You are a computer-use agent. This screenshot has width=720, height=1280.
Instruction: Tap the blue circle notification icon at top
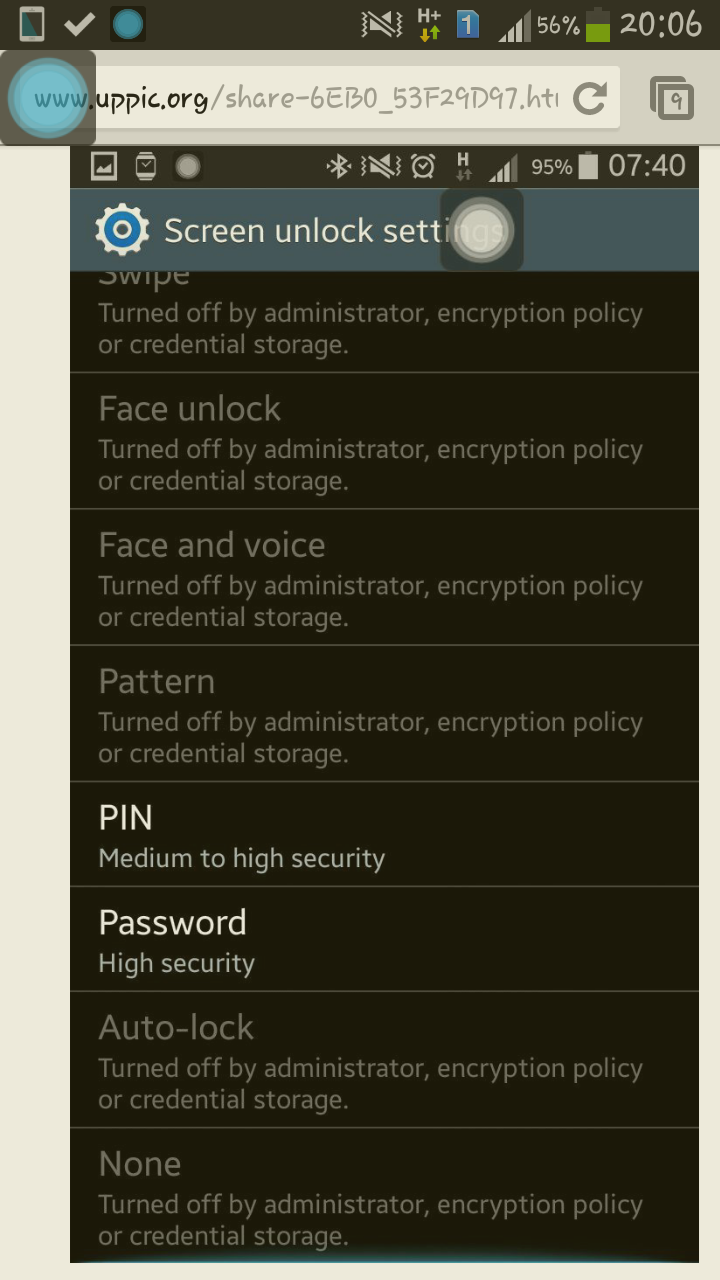(x=128, y=24)
